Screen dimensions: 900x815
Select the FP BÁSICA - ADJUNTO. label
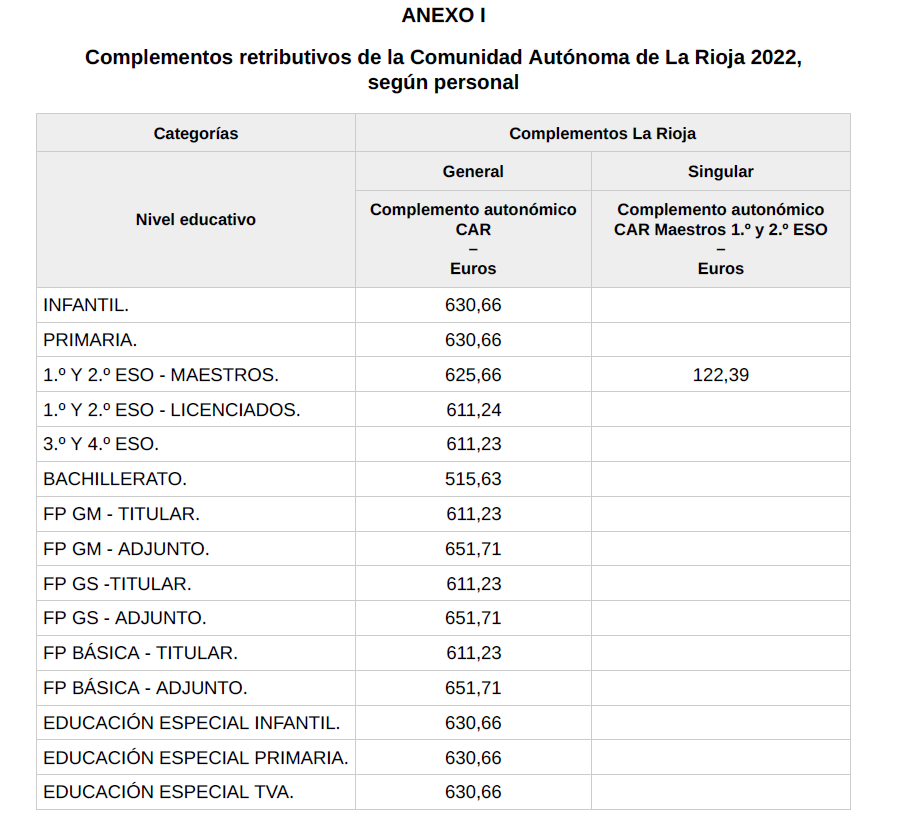[x=145, y=688]
